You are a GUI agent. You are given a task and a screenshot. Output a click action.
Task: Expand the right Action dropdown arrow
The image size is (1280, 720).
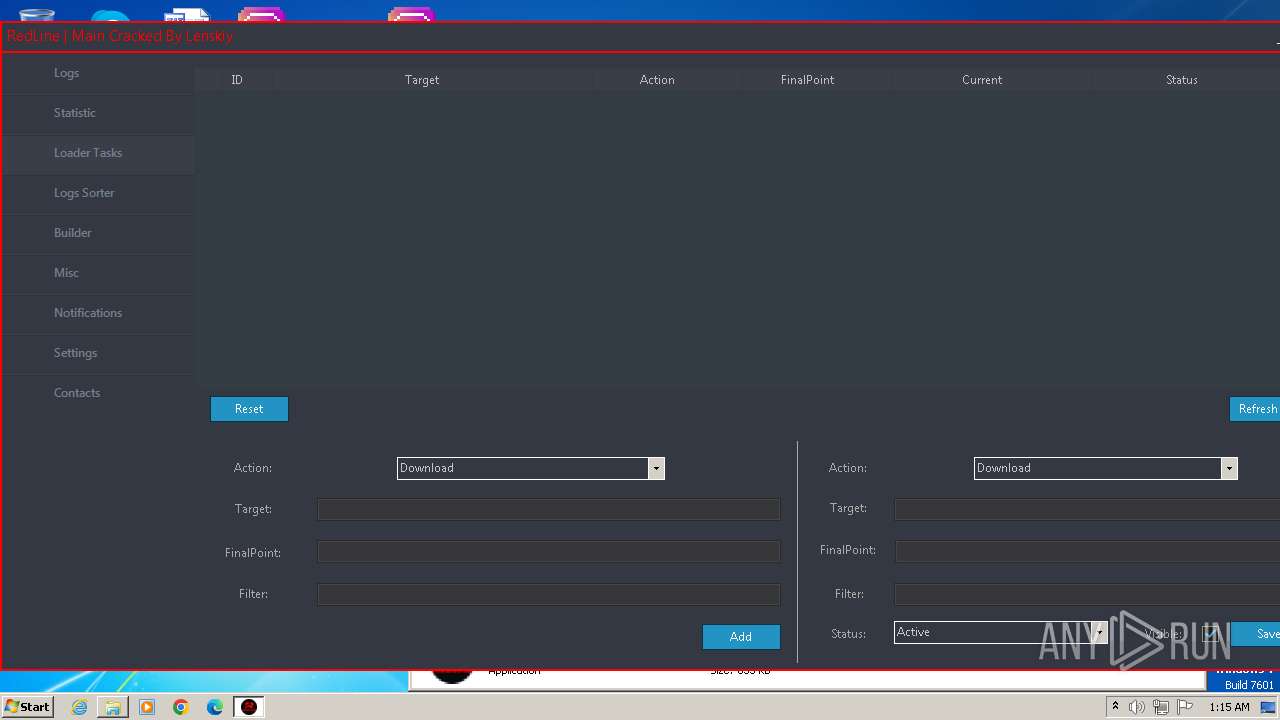[x=1229, y=468]
